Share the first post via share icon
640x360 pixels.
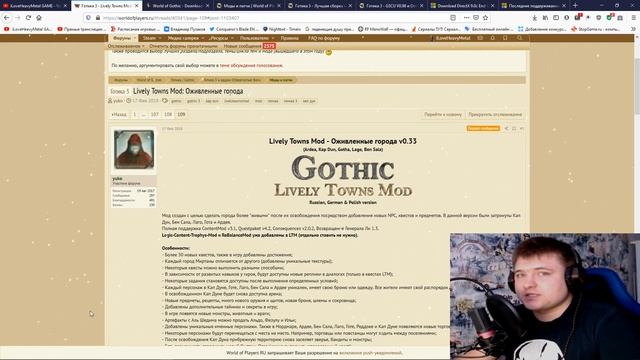point(507,129)
